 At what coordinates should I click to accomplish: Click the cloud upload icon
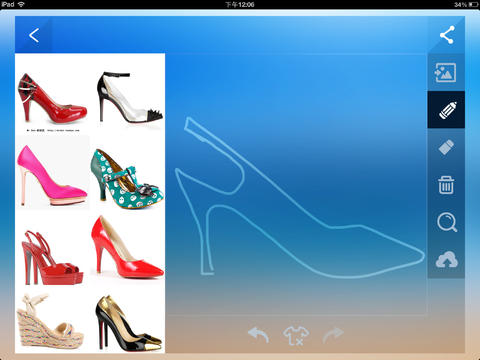pyautogui.click(x=447, y=259)
